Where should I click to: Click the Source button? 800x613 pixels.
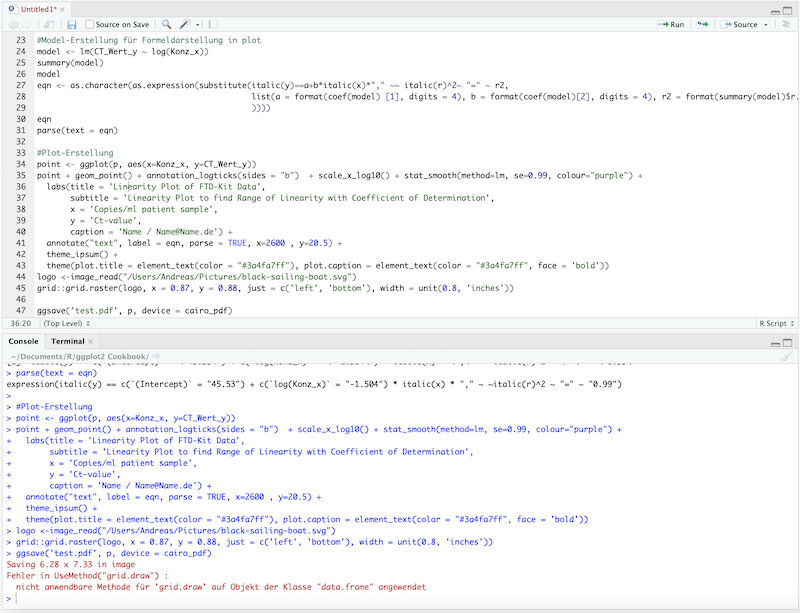pyautogui.click(x=740, y=24)
